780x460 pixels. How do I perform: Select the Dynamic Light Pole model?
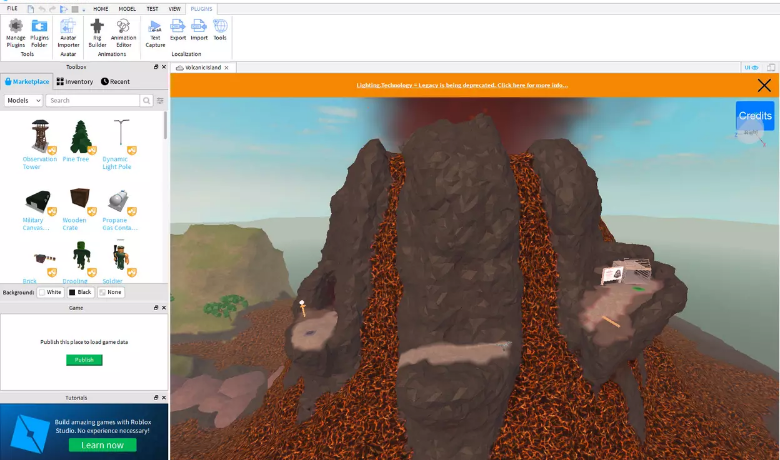click(x=121, y=136)
